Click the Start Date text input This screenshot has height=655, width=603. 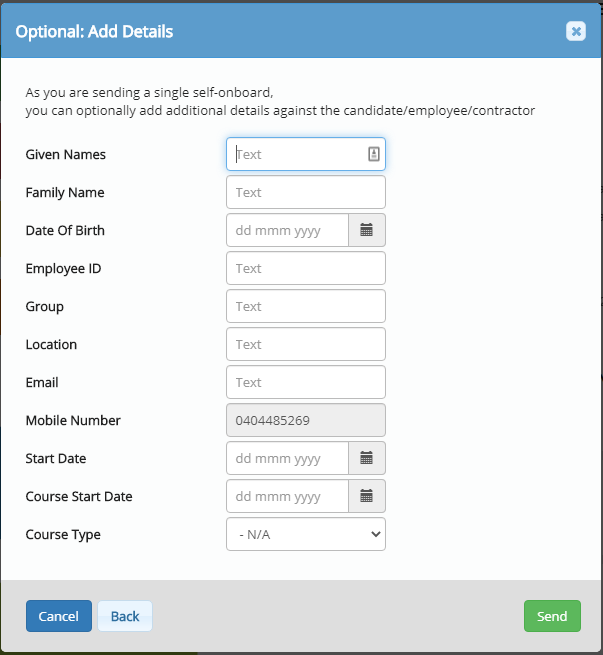pos(288,458)
